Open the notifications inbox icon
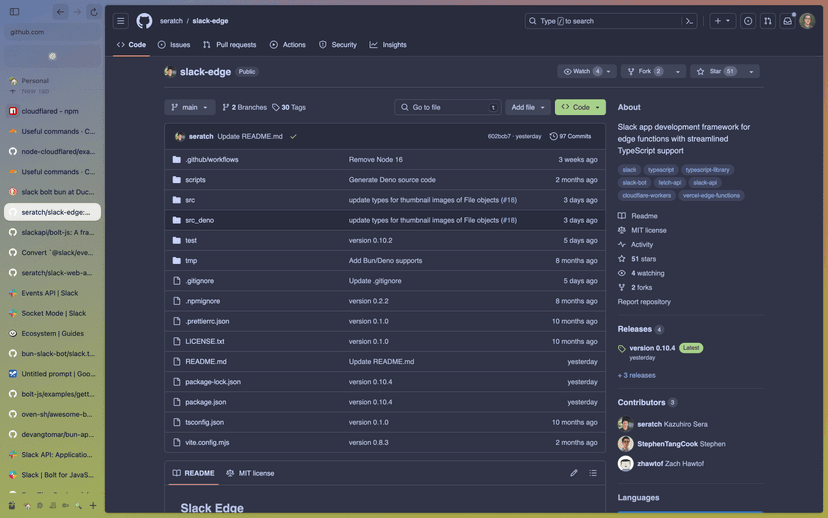 tap(788, 21)
